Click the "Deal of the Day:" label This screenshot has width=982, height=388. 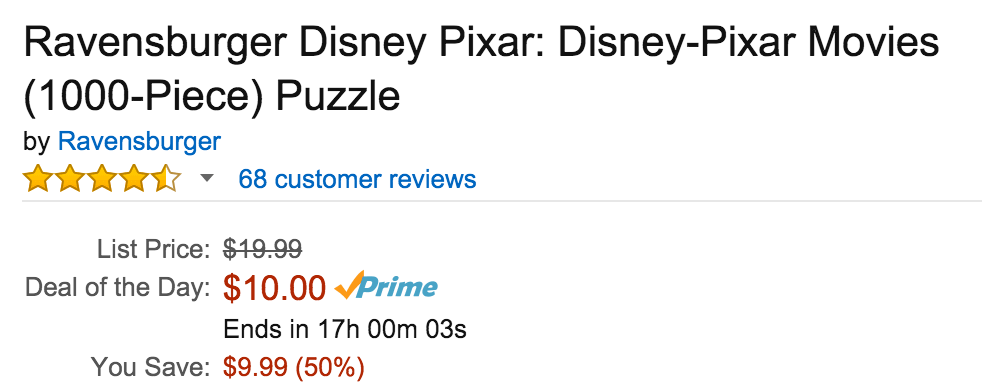[118, 288]
